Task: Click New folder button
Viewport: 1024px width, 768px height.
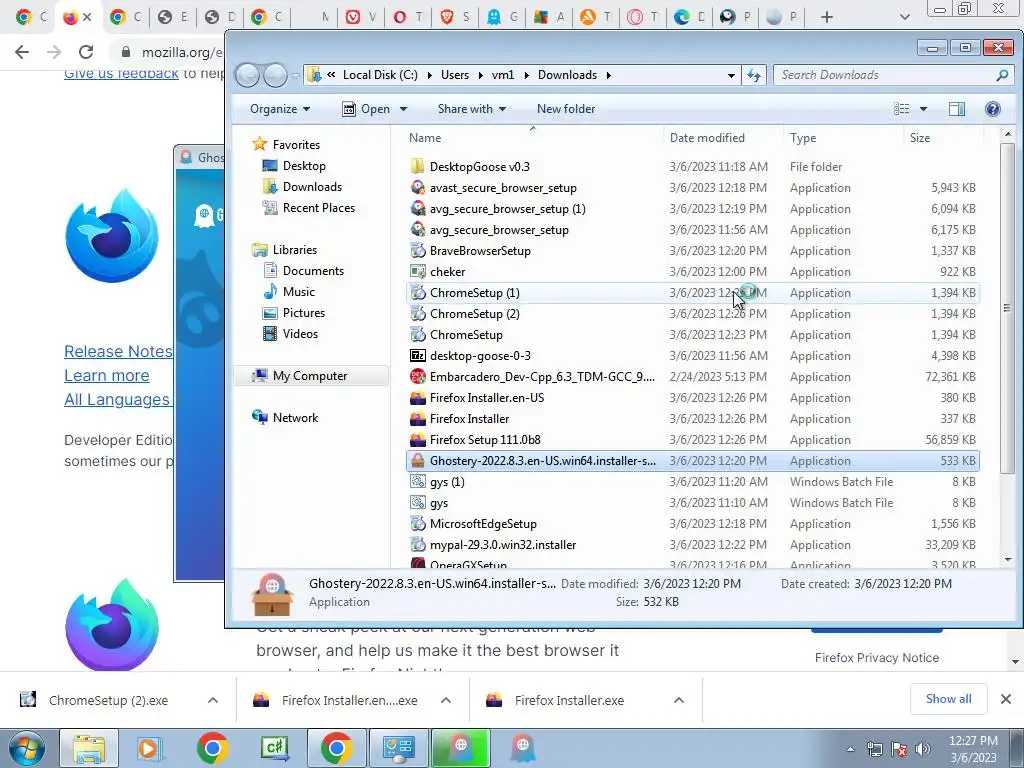Action: [566, 109]
